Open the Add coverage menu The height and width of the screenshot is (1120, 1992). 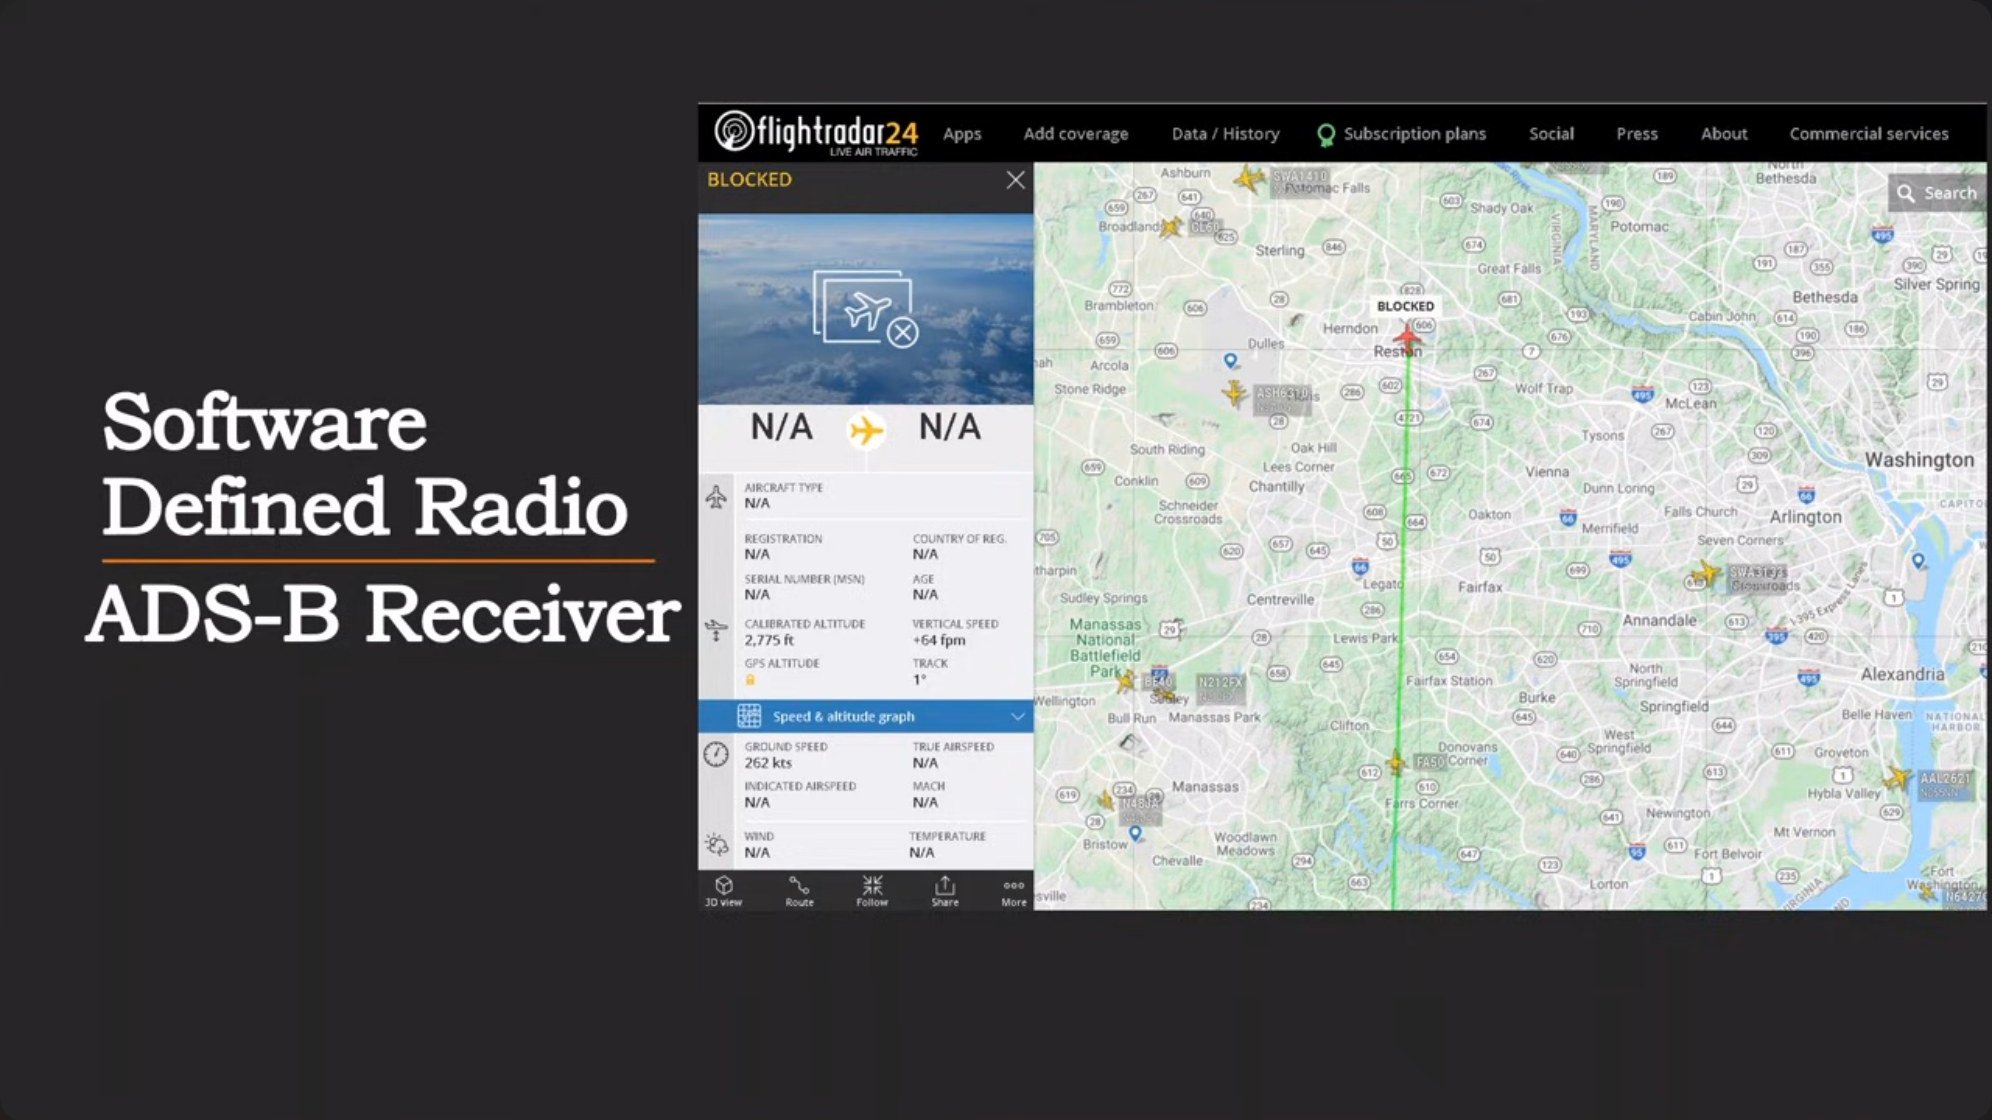[1075, 134]
